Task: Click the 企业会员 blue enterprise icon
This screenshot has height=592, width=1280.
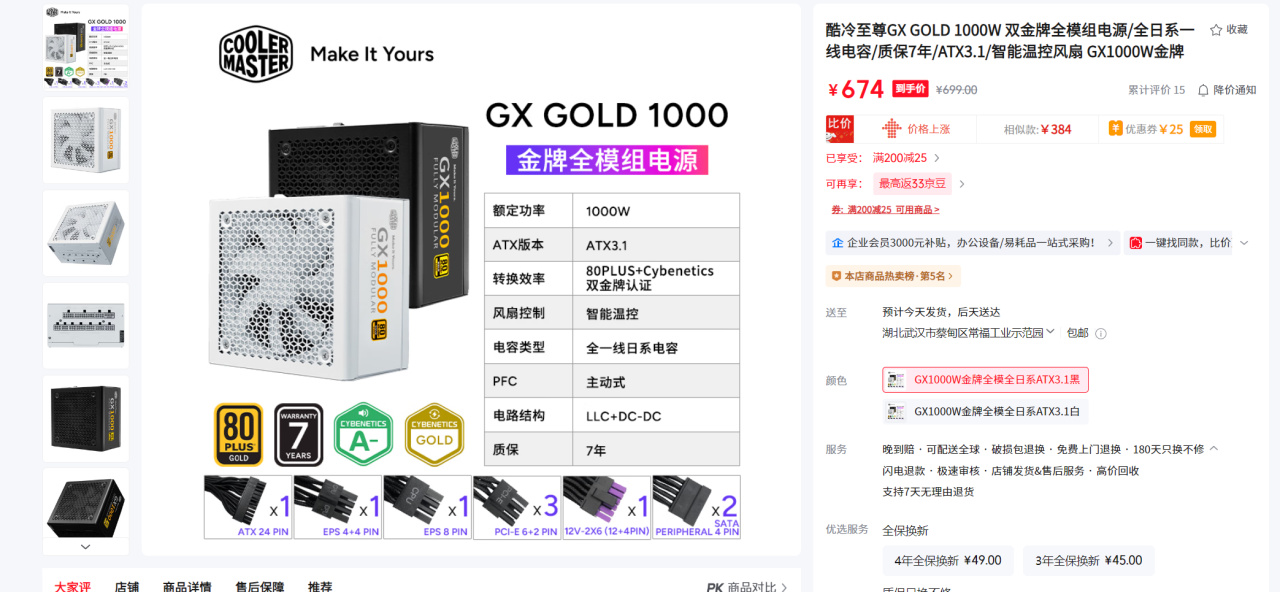Action: pos(837,243)
